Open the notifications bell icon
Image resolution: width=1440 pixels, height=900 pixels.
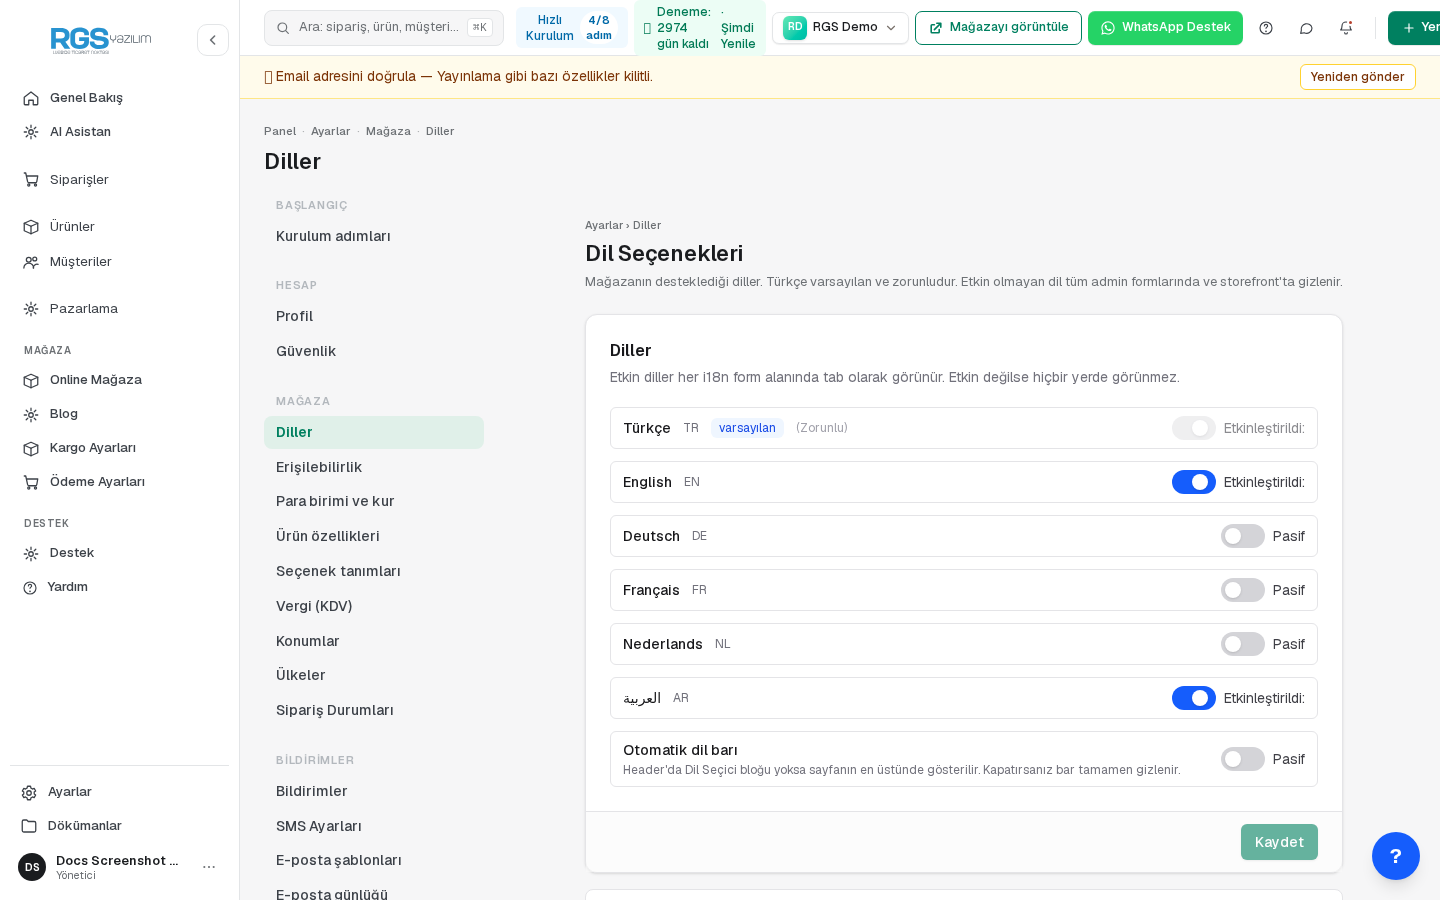1346,28
